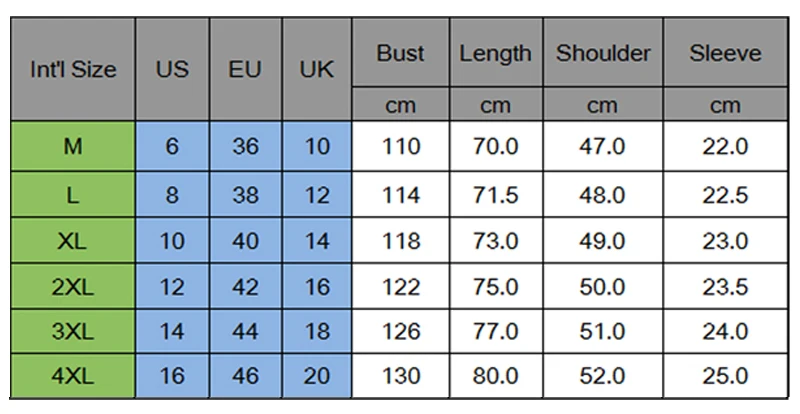
Task: Select bust value 118
Action: (401, 241)
